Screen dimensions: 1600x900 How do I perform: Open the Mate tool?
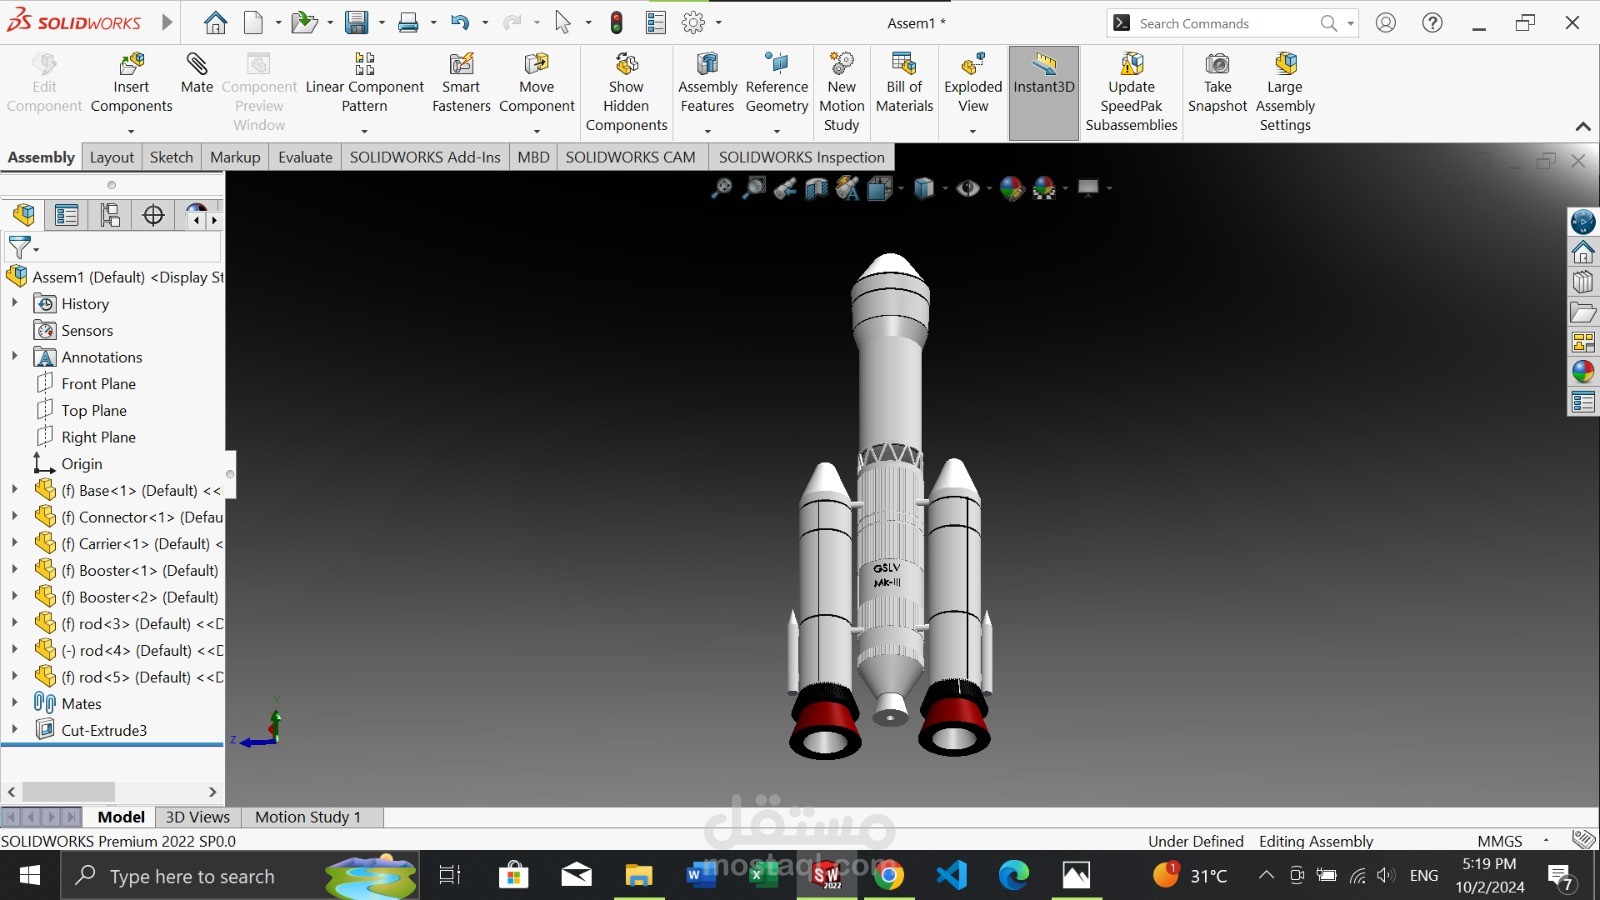click(196, 72)
